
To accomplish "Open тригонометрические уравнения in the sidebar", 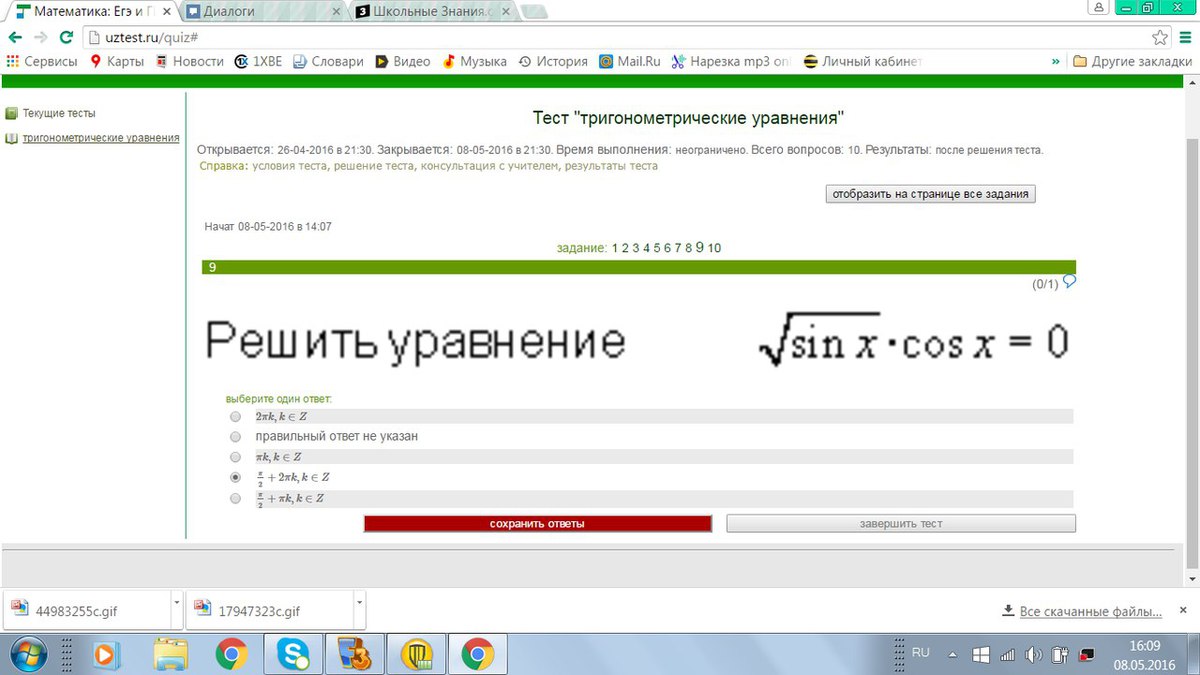I will 101,138.
